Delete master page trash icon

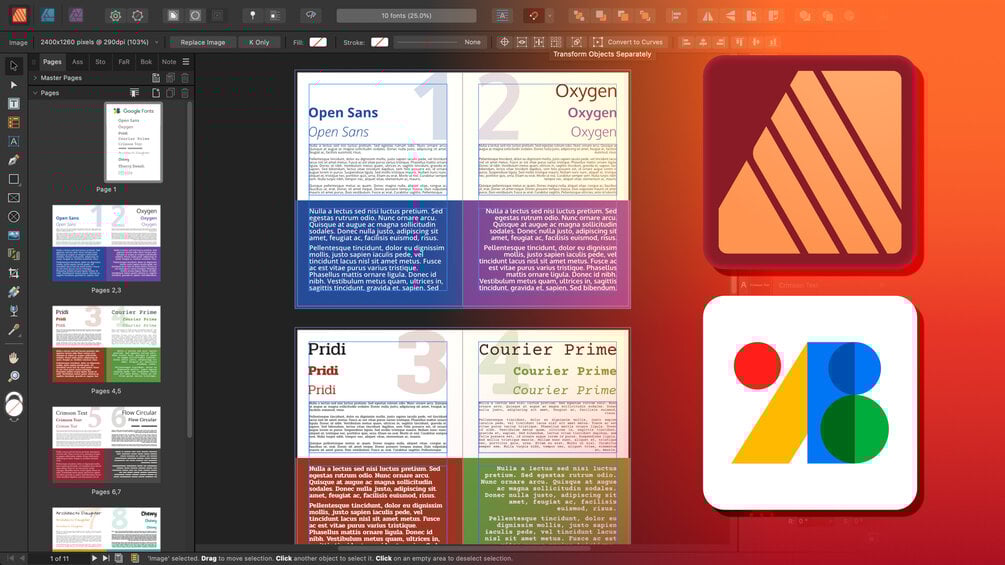coord(185,78)
